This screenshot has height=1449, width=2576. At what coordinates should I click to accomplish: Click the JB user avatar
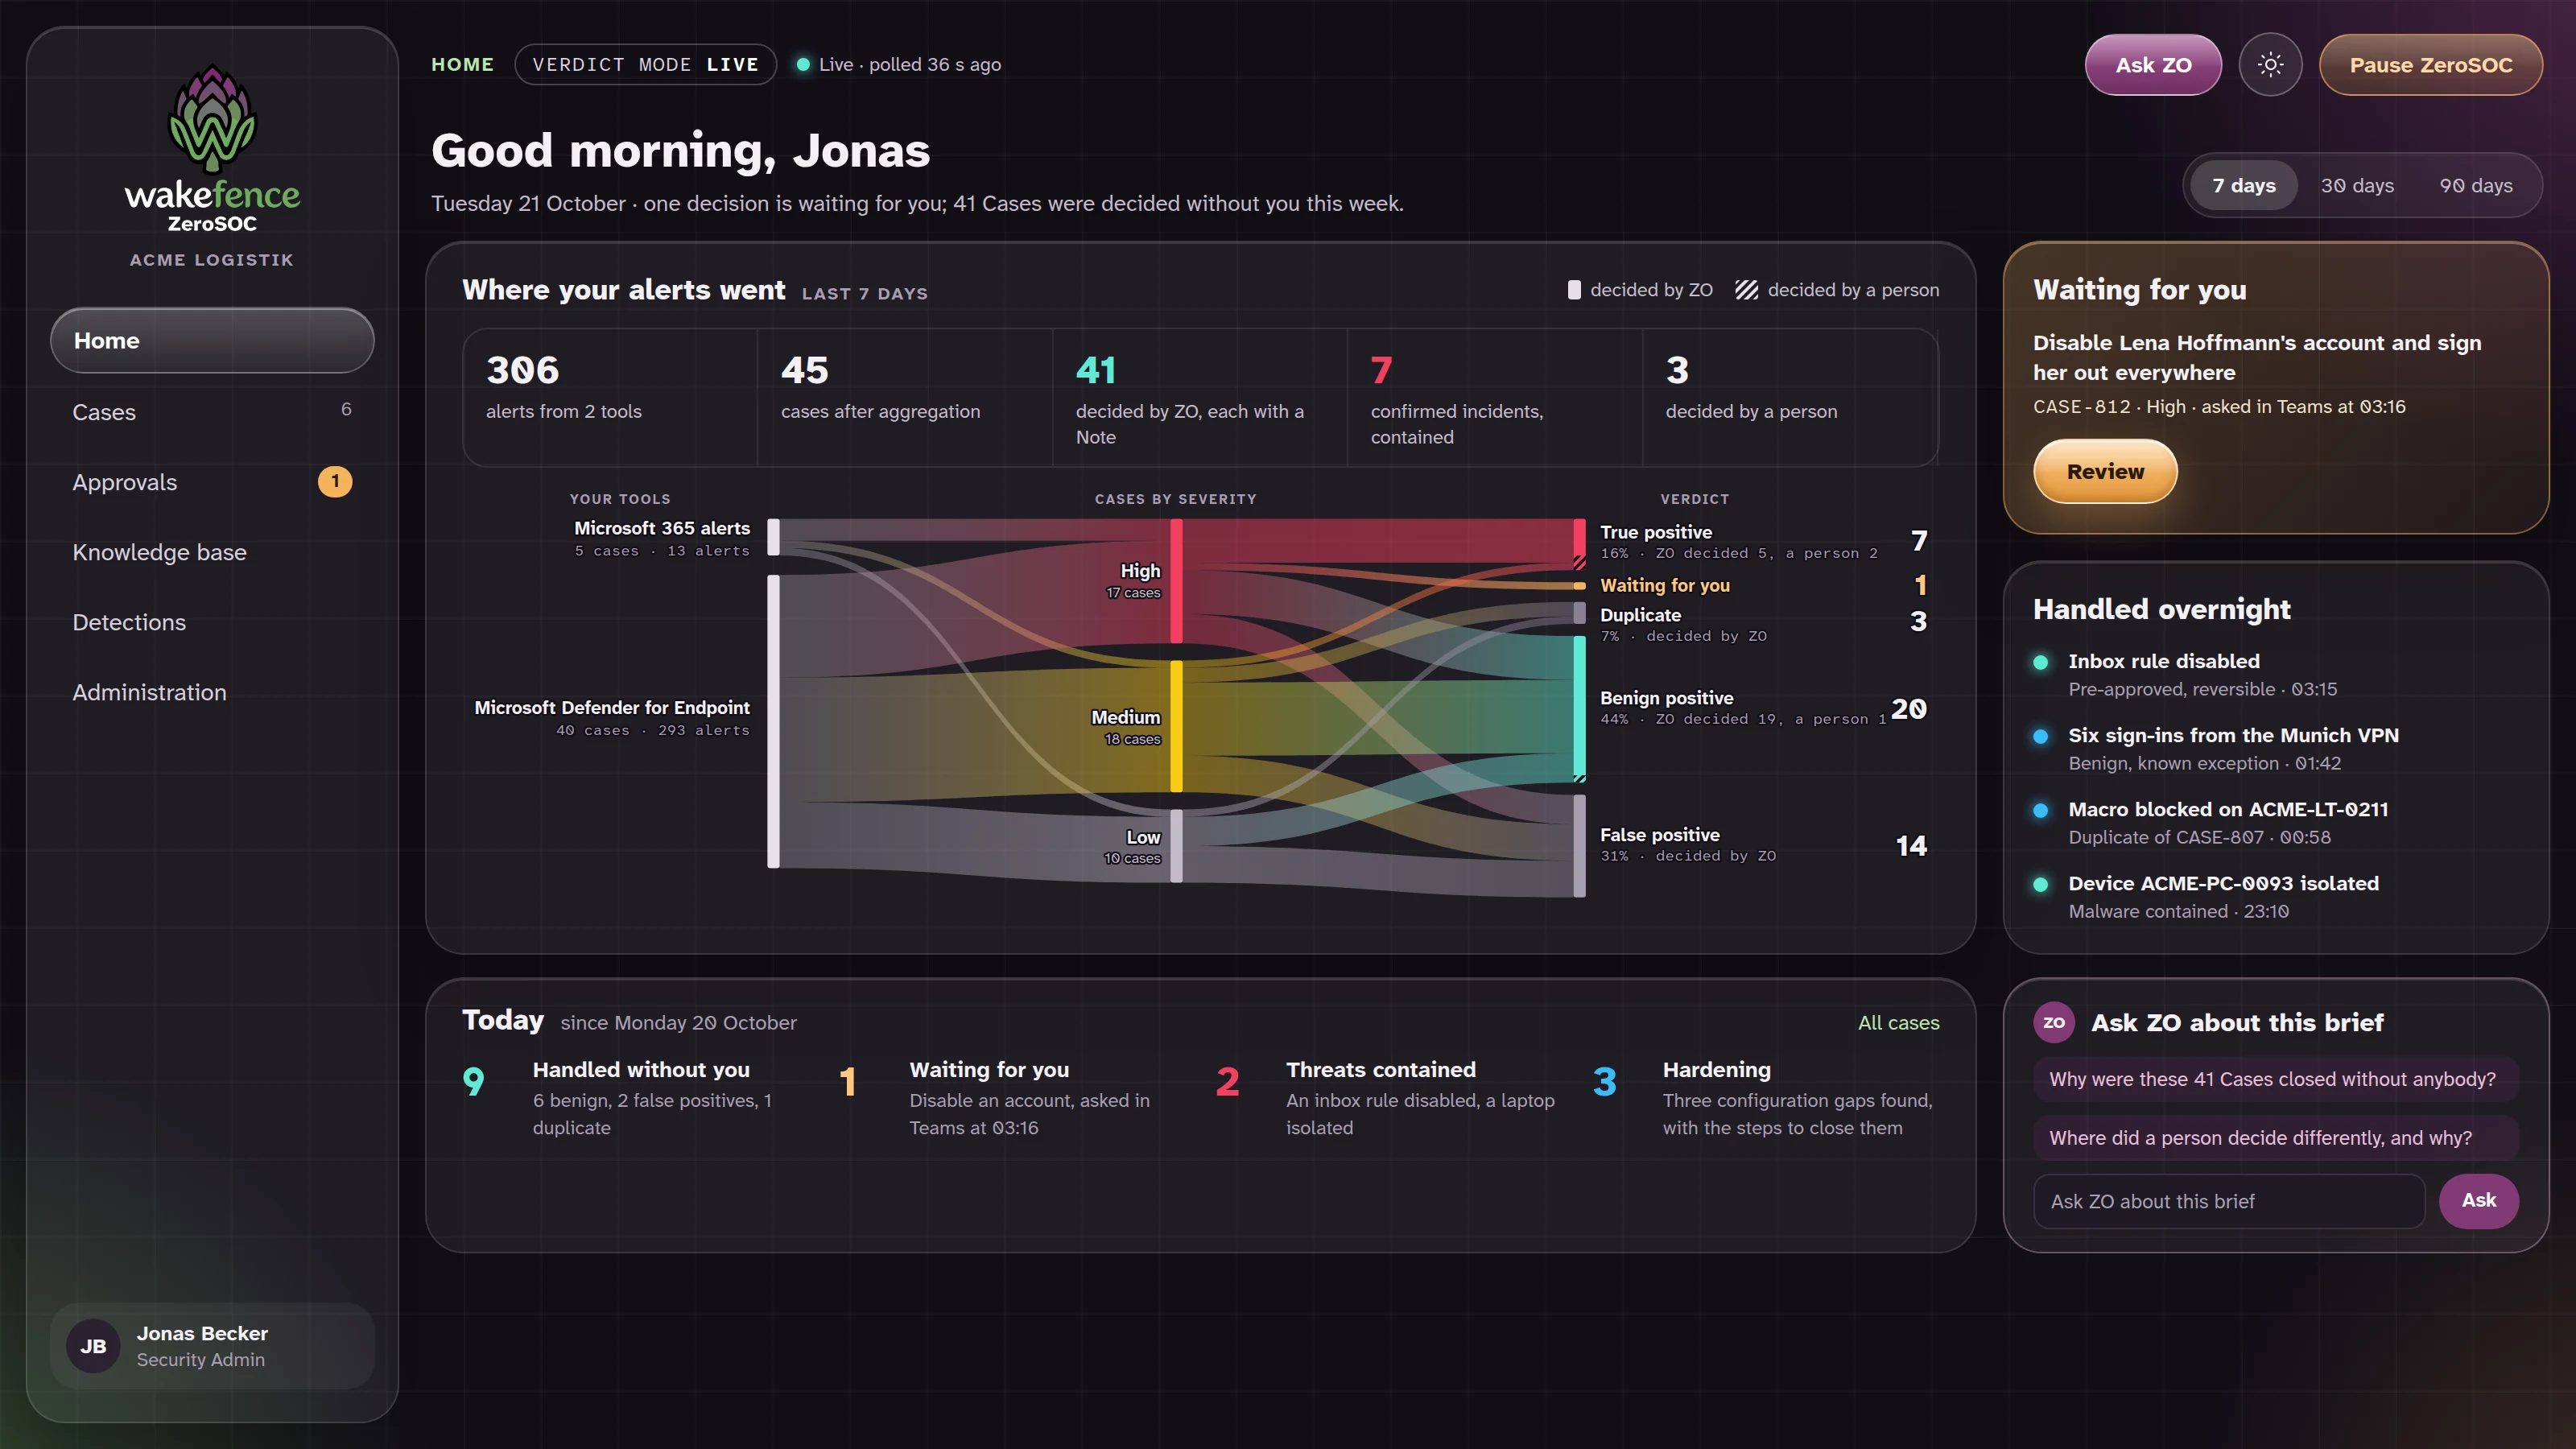93,1345
